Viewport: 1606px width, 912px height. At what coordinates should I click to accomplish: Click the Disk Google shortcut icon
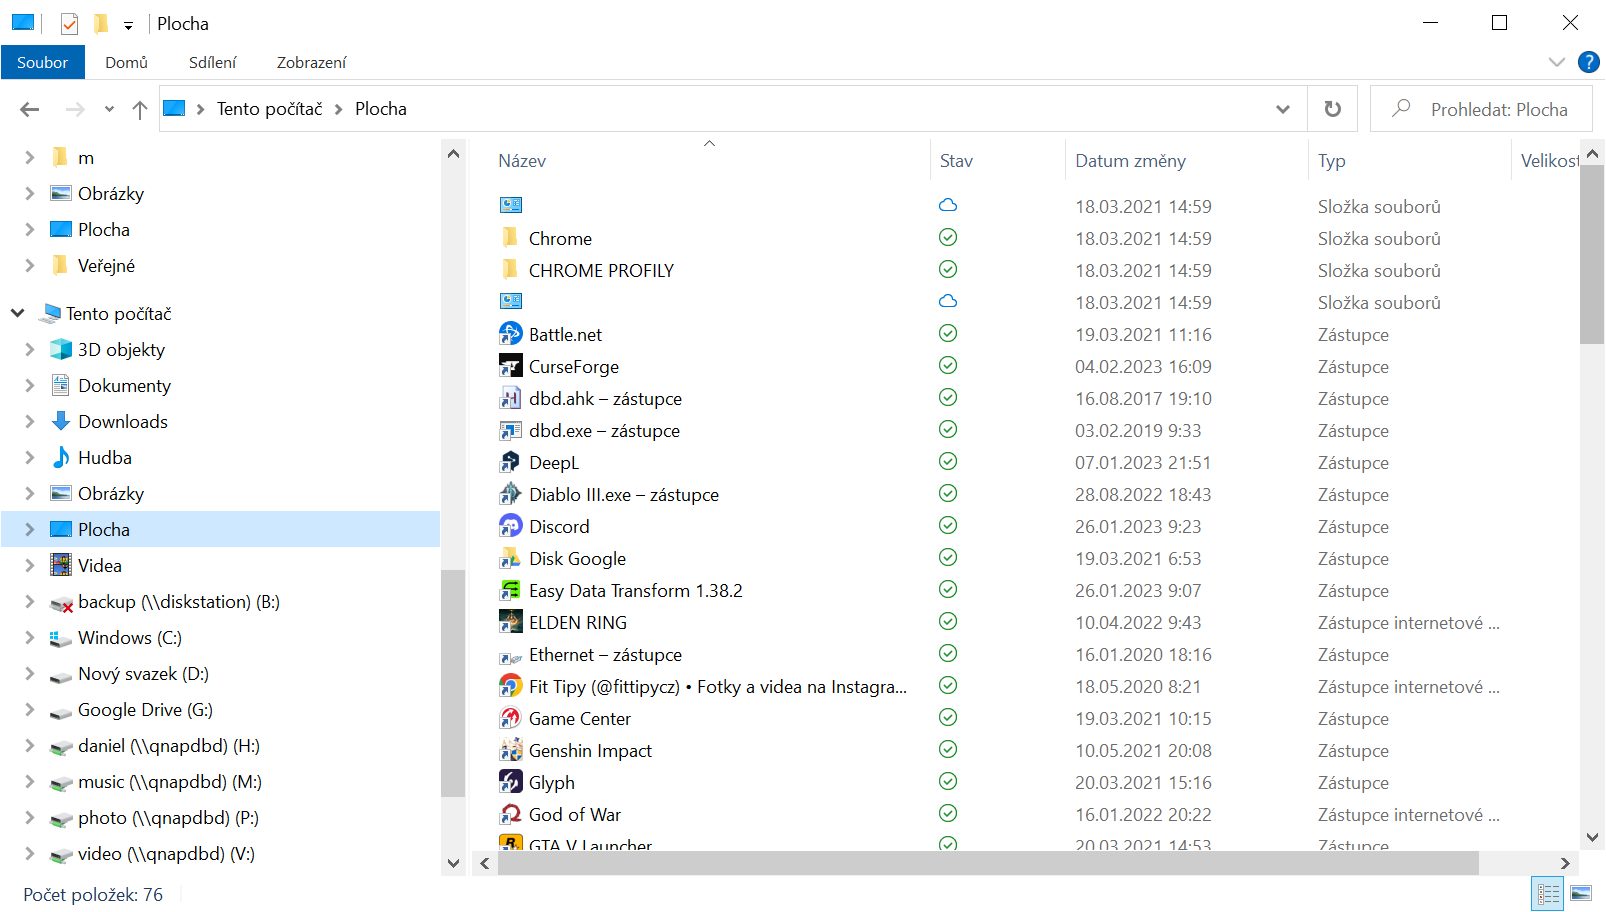tap(510, 558)
